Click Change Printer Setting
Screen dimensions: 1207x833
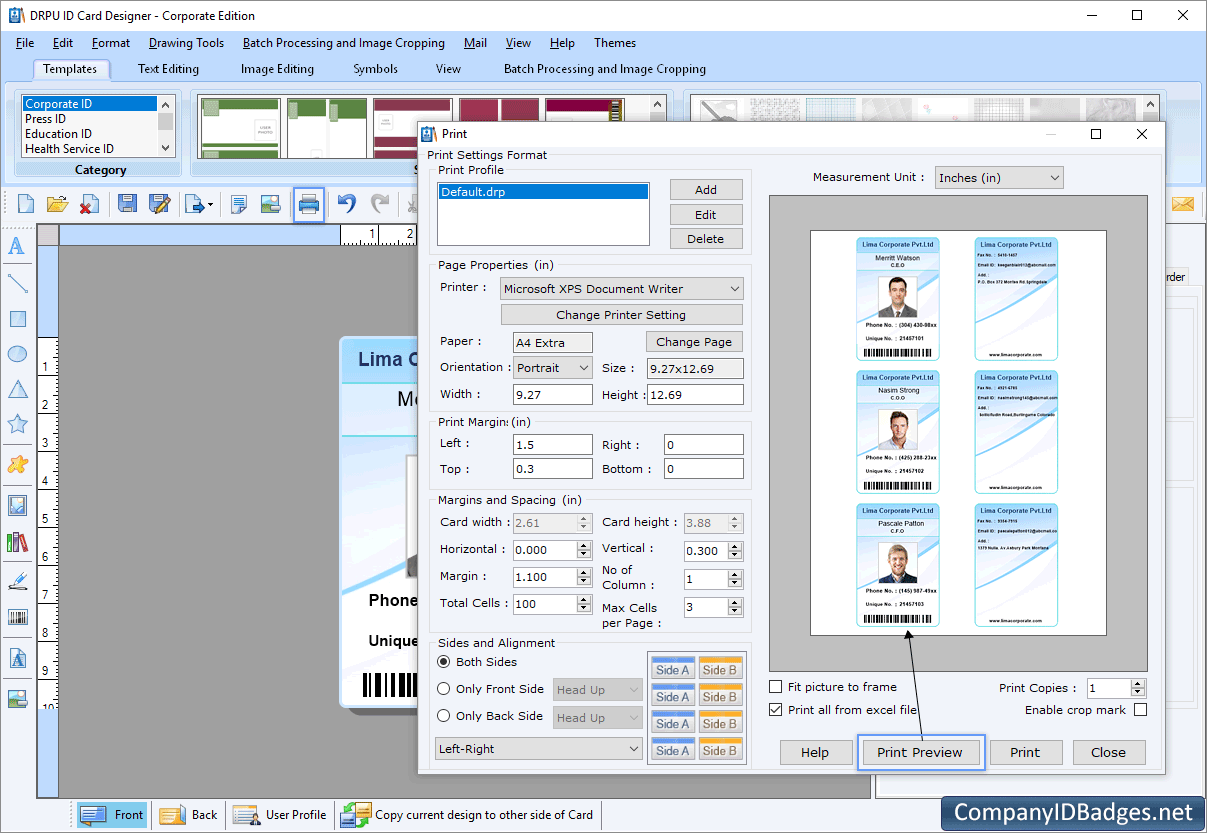[621, 314]
